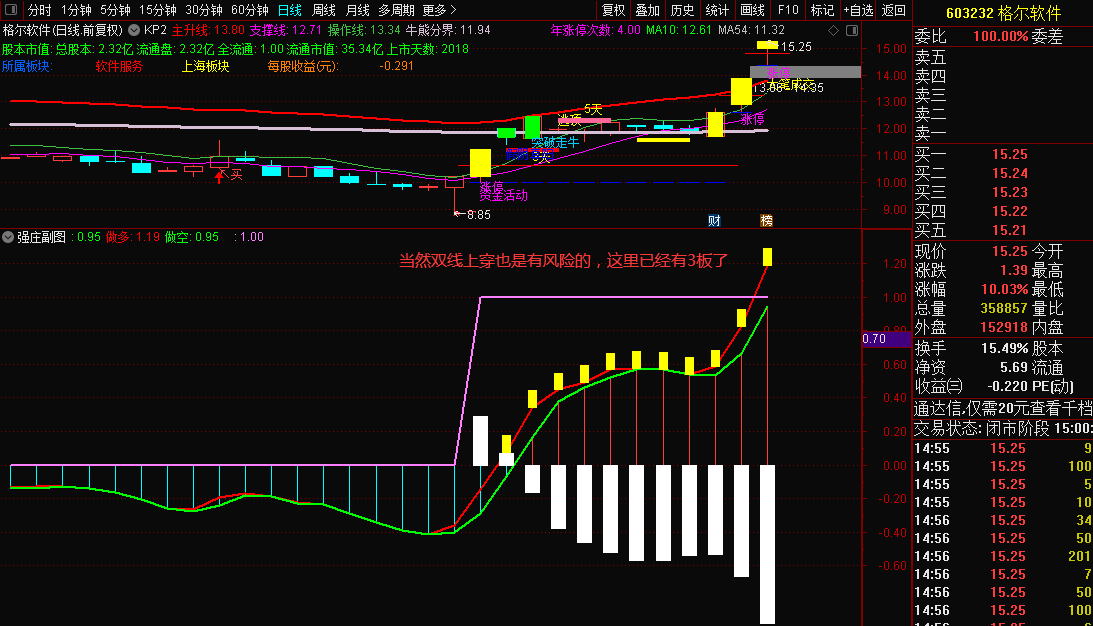Click the 软件服务 sector link

(119, 66)
